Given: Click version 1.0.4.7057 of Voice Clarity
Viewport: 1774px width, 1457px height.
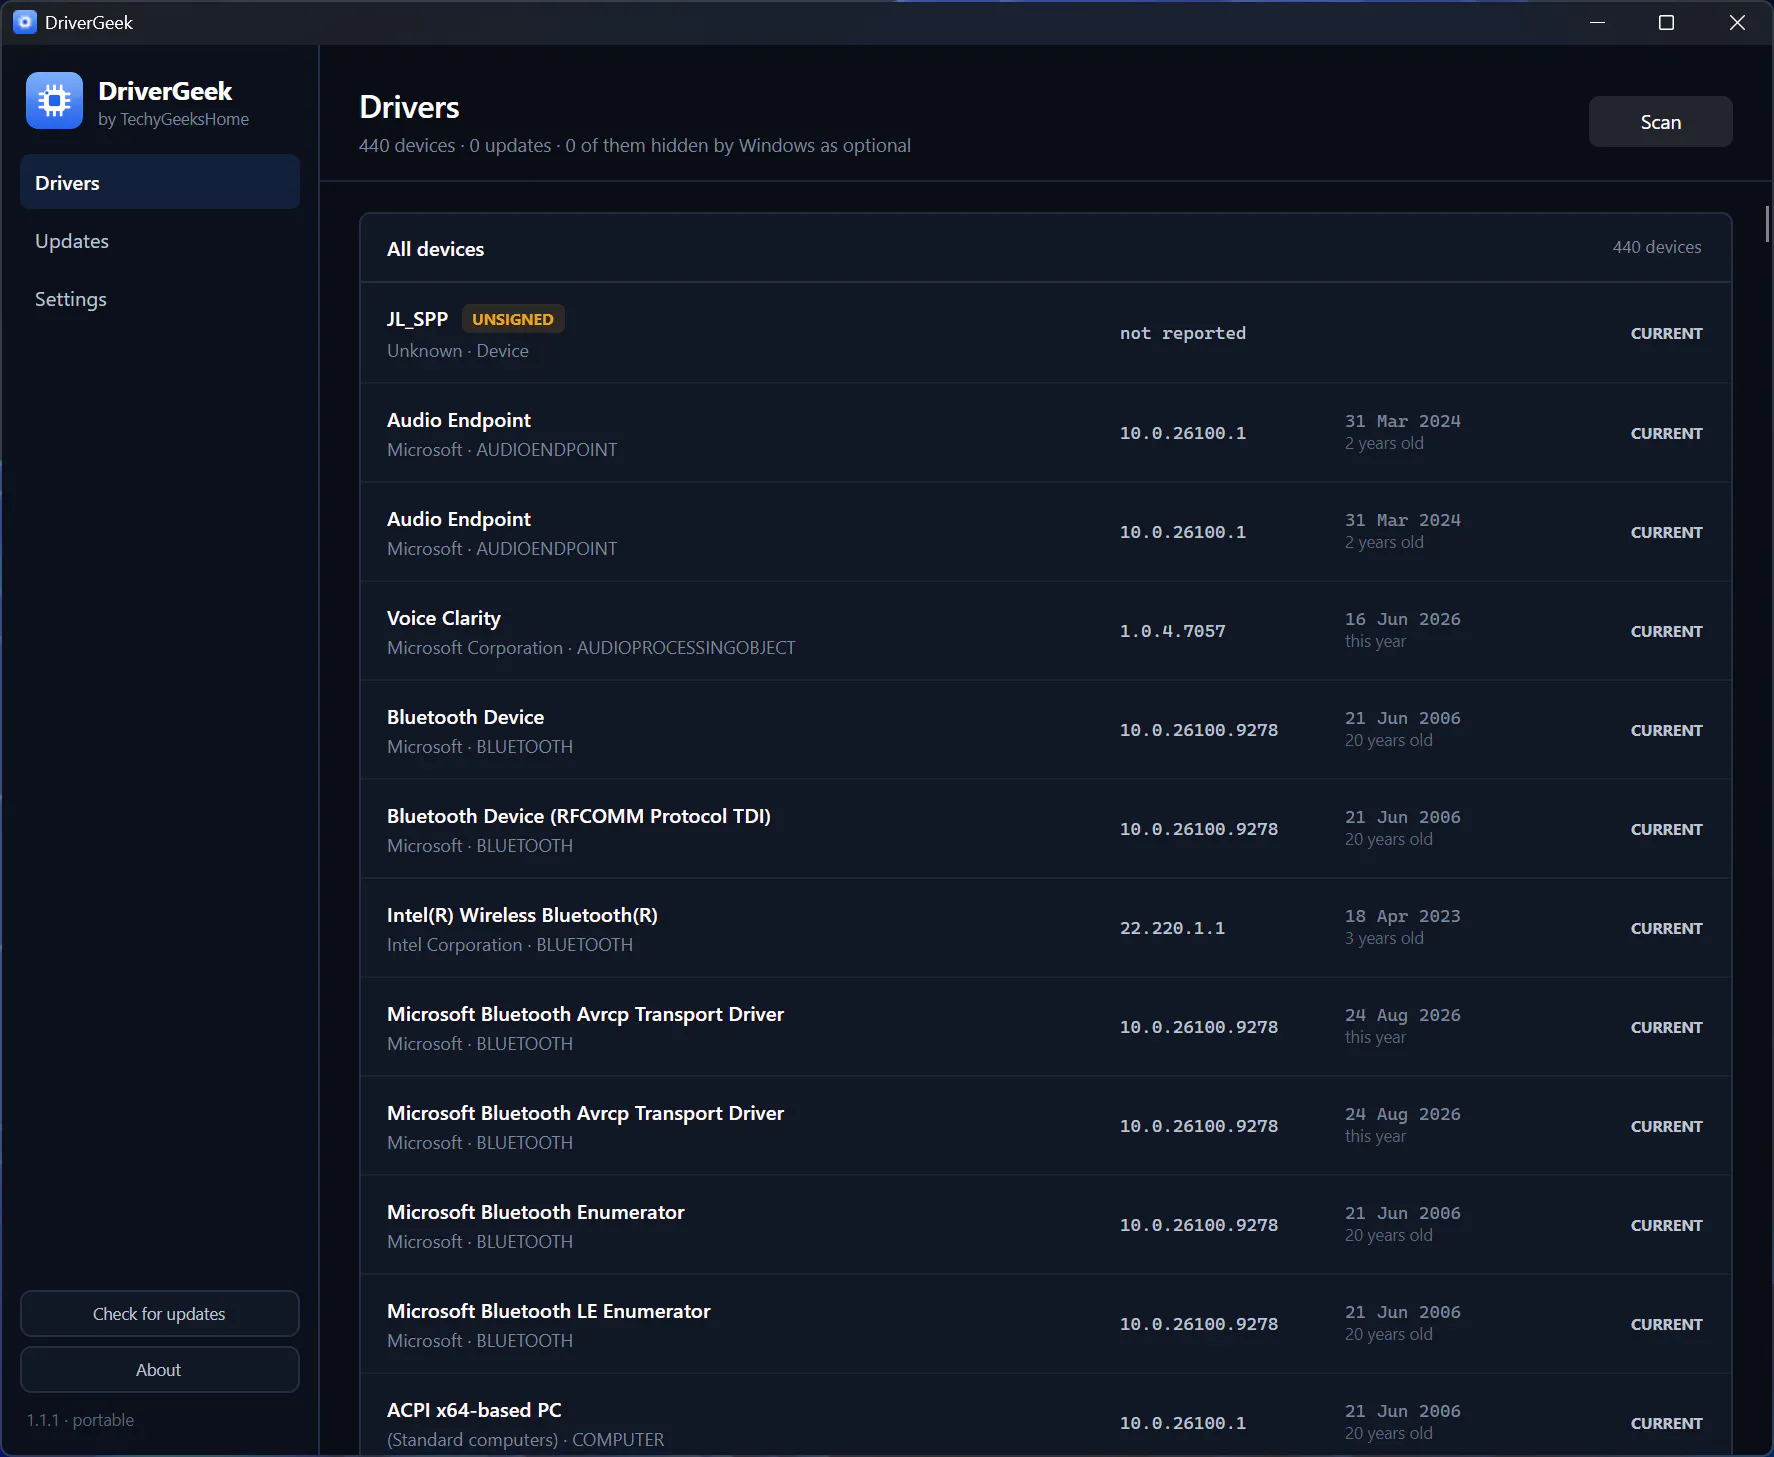Looking at the screenshot, I should coord(1172,631).
